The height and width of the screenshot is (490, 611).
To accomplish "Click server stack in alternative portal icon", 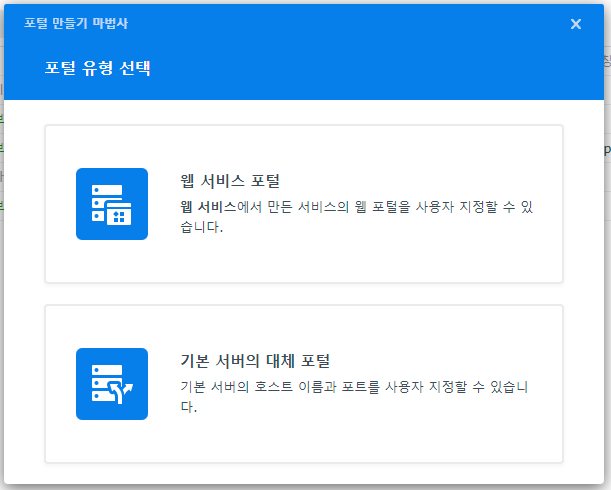I will pyautogui.click(x=101, y=380).
